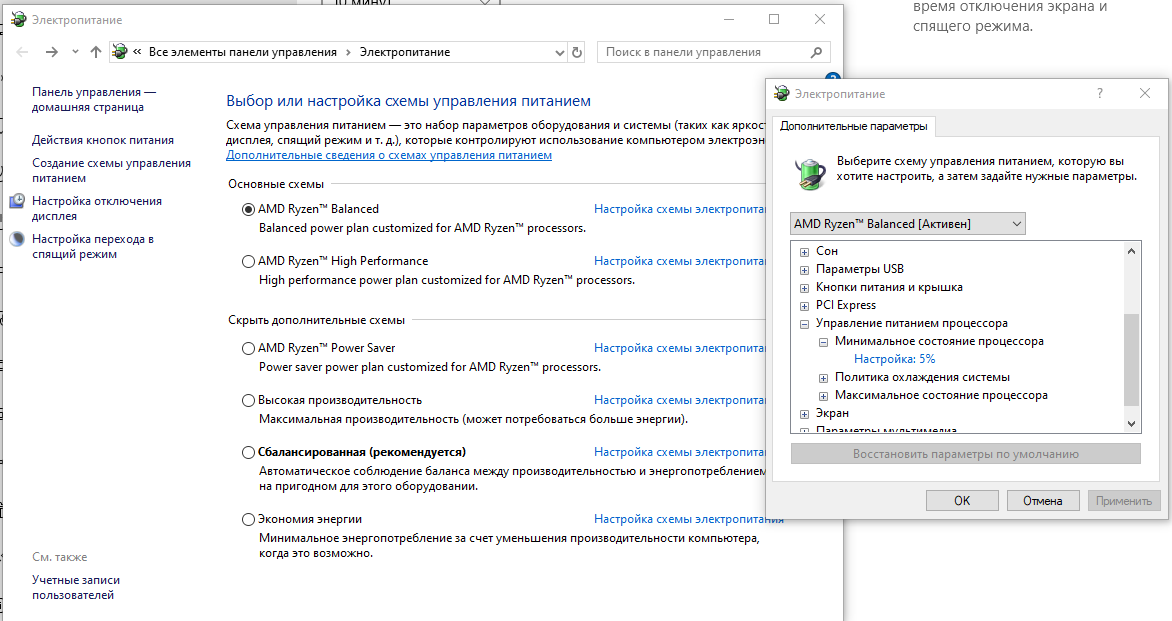Expand 'Кнопки питания и крышка' node
Screen dimensions: 1172x621
[804, 288]
